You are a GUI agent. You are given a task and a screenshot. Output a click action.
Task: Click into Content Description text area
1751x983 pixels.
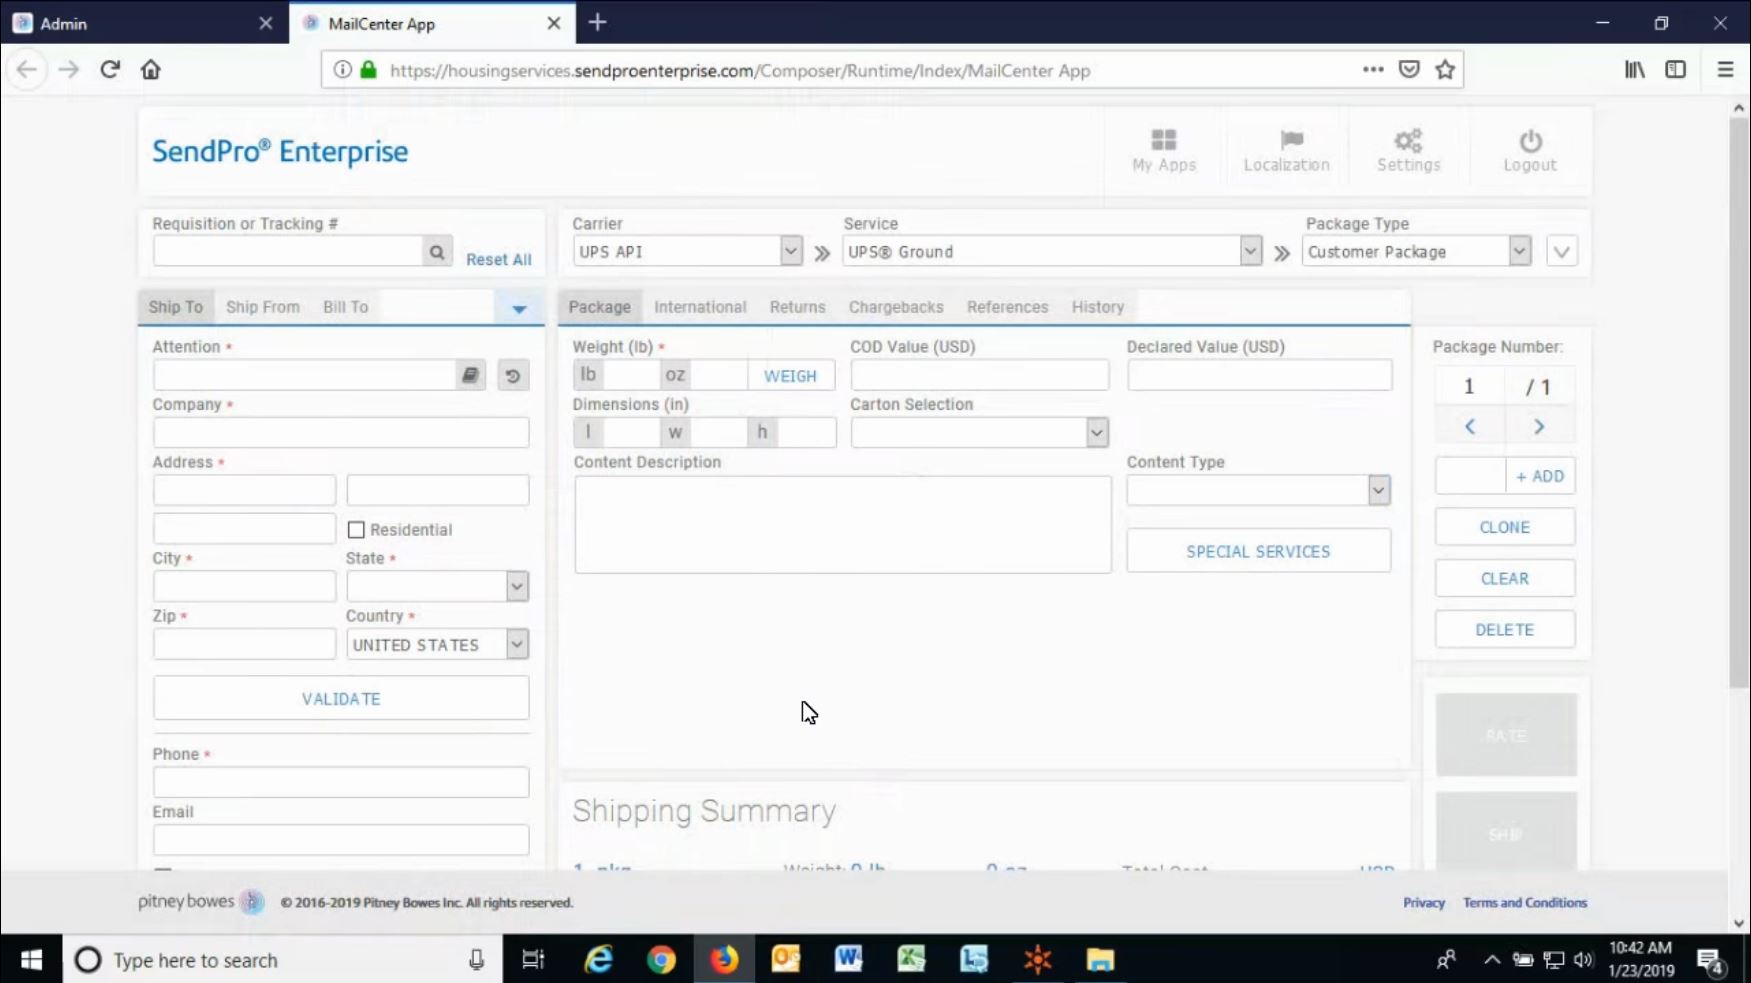pyautogui.click(x=842, y=524)
